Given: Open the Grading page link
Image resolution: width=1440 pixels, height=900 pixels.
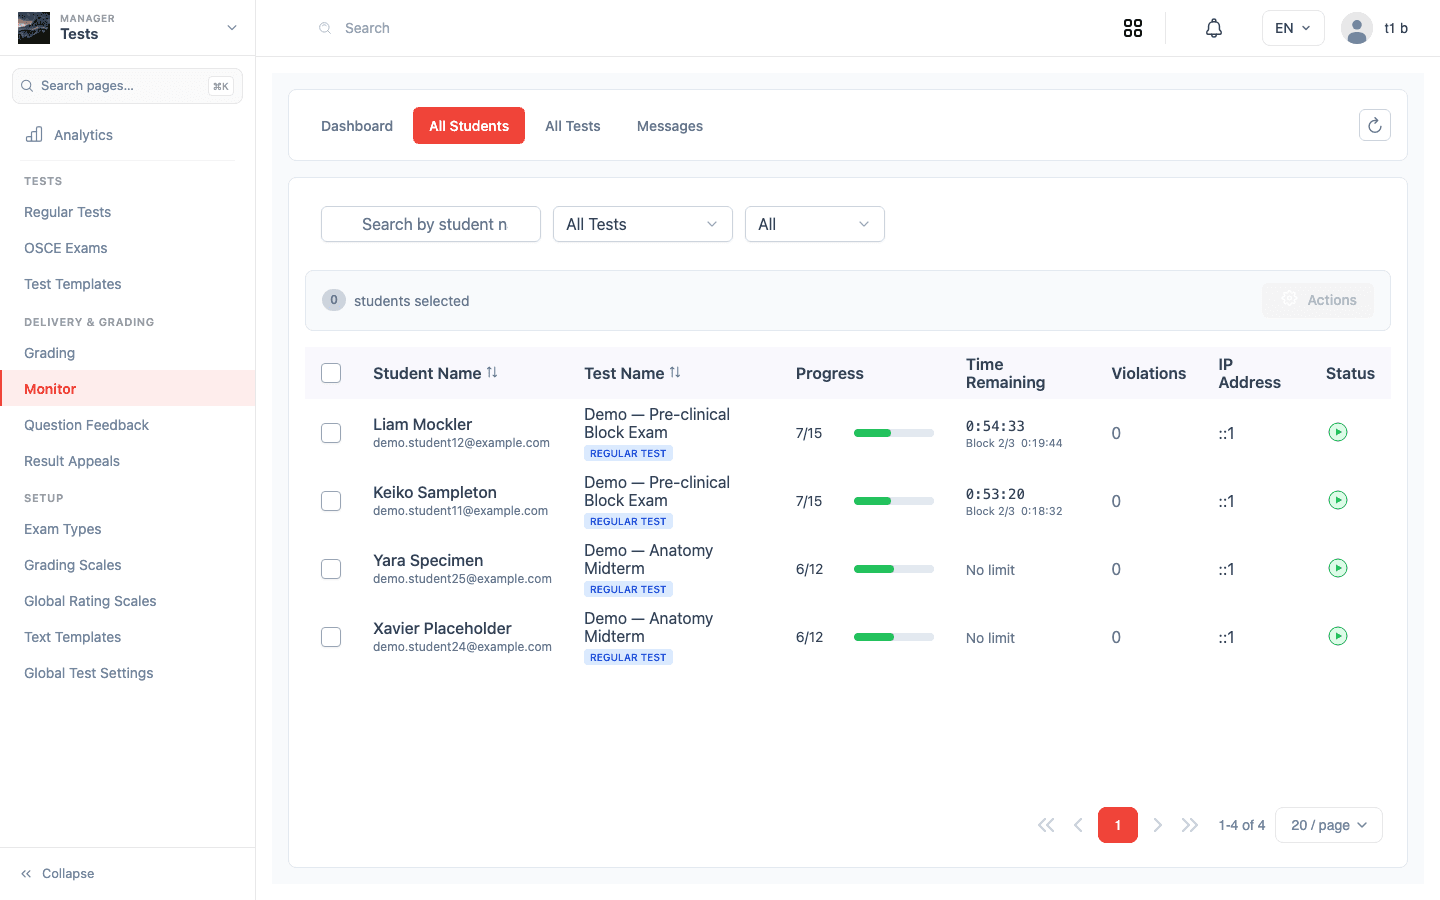Looking at the screenshot, I should pos(128,353).
